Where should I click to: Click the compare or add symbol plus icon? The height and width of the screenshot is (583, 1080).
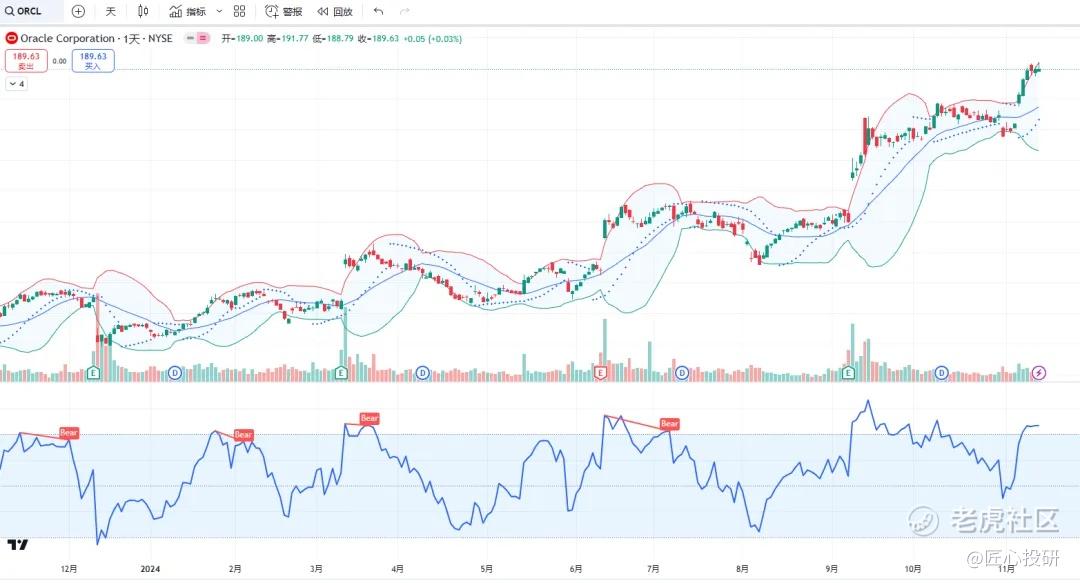(x=79, y=11)
